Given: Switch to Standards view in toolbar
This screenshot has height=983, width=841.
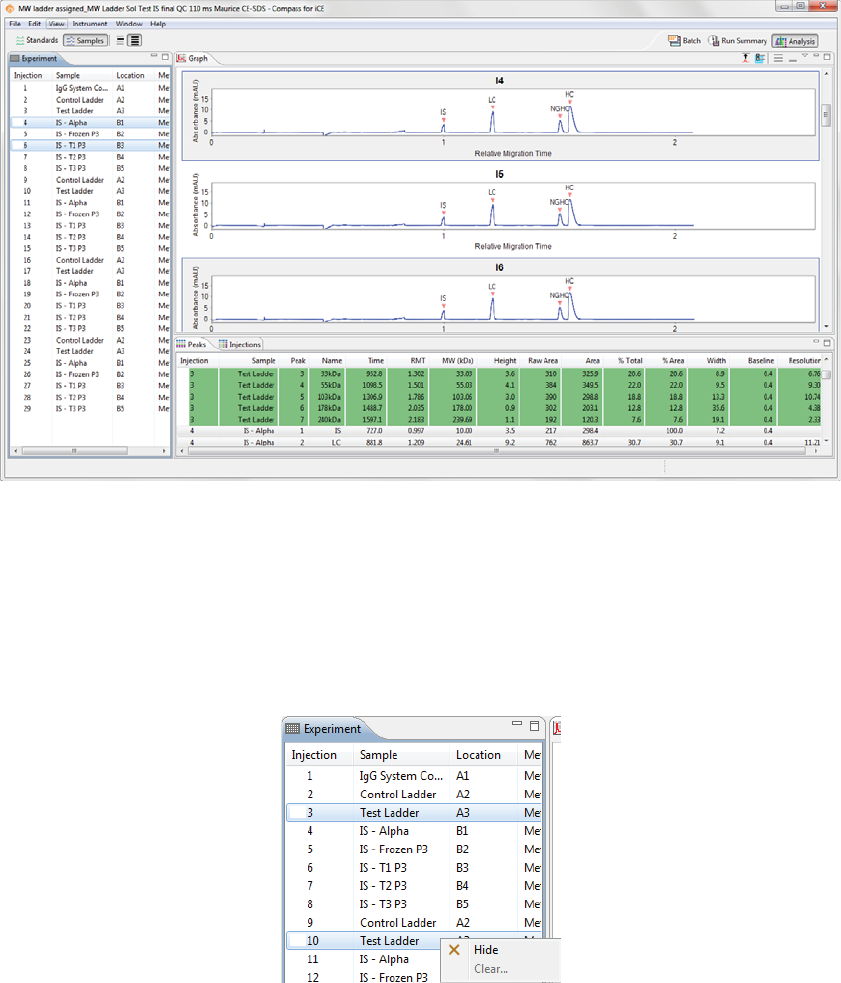Looking at the screenshot, I should tap(37, 40).
